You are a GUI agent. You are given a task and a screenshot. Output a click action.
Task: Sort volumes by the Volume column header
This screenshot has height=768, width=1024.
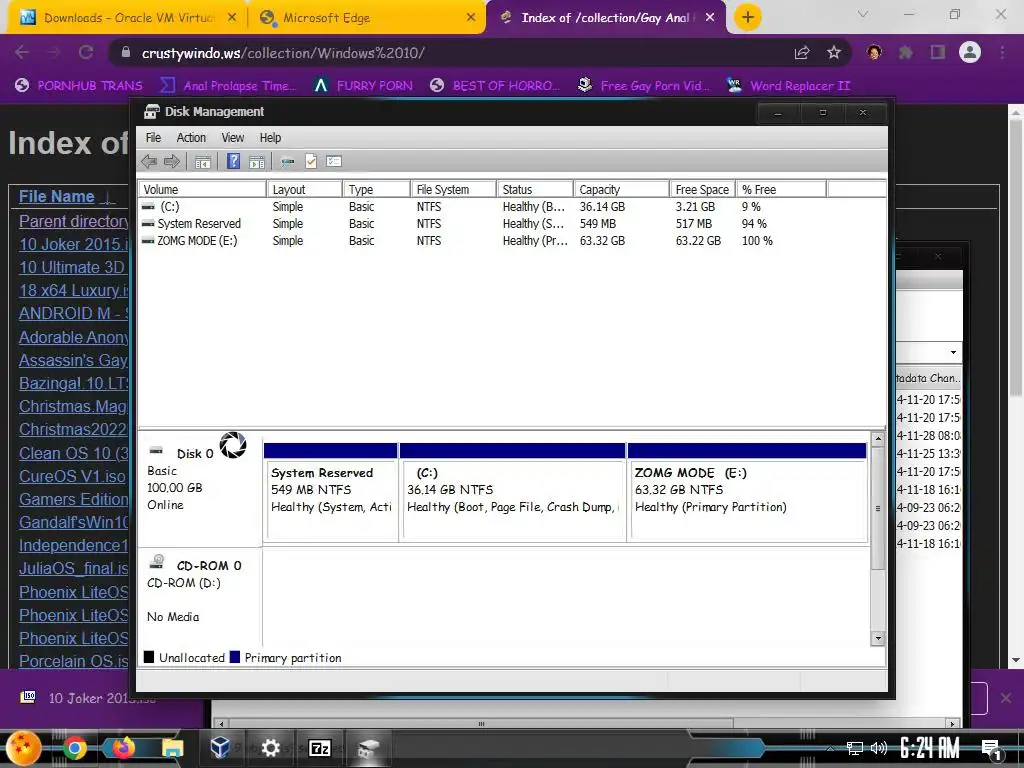(x=202, y=189)
